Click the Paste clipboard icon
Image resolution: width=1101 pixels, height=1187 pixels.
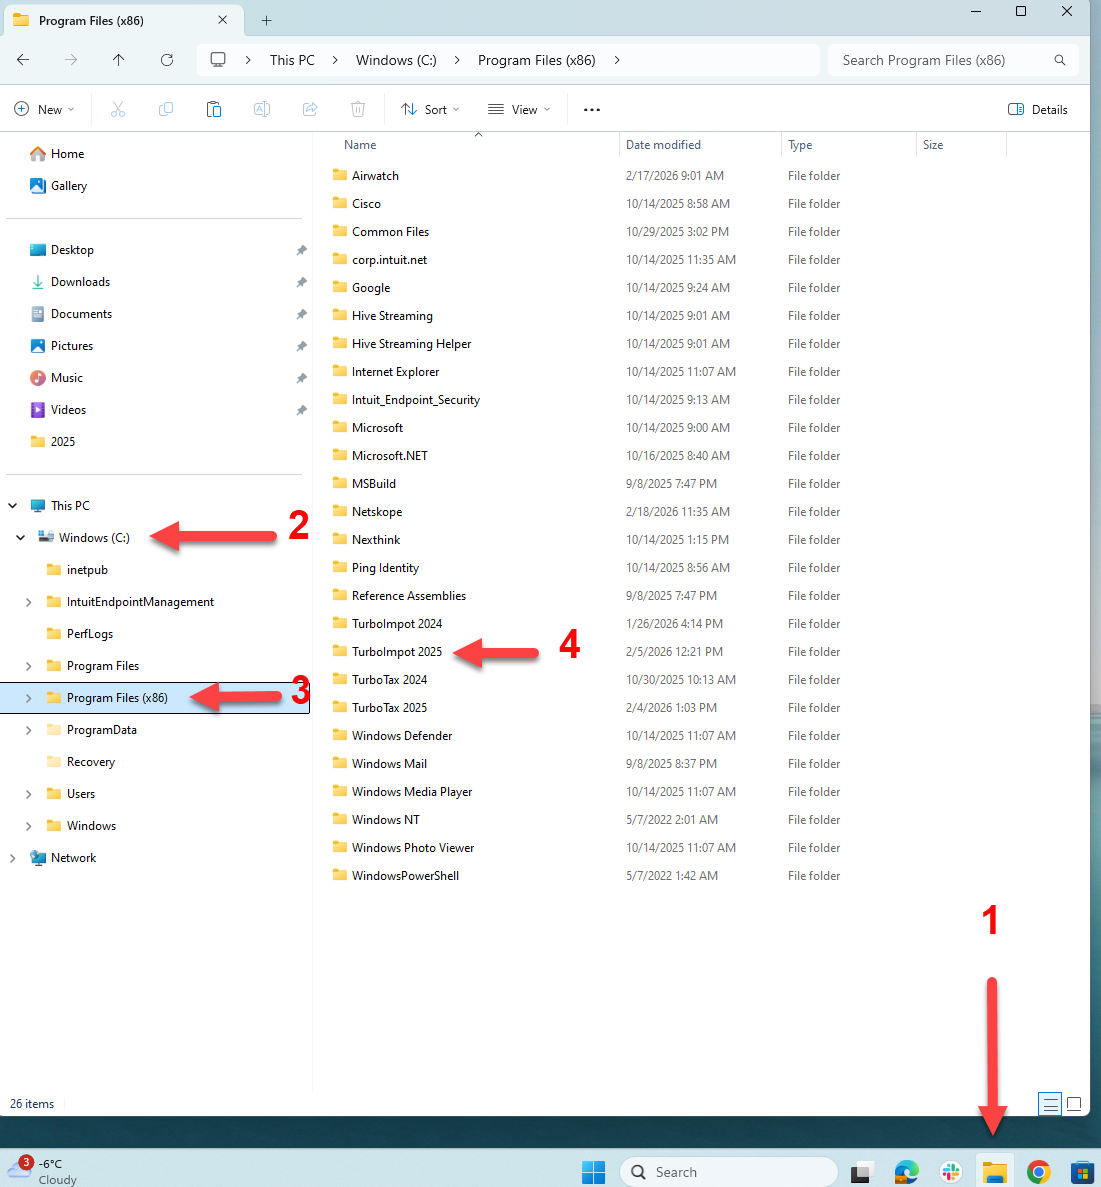tap(214, 110)
